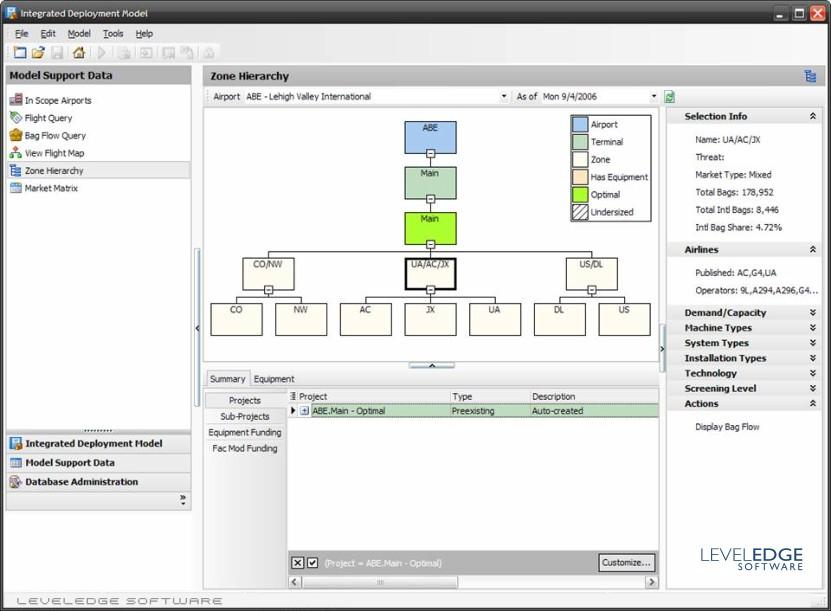Image resolution: width=831 pixels, height=611 pixels.
Task: Click the Home toolbar icon
Action: [x=79, y=53]
